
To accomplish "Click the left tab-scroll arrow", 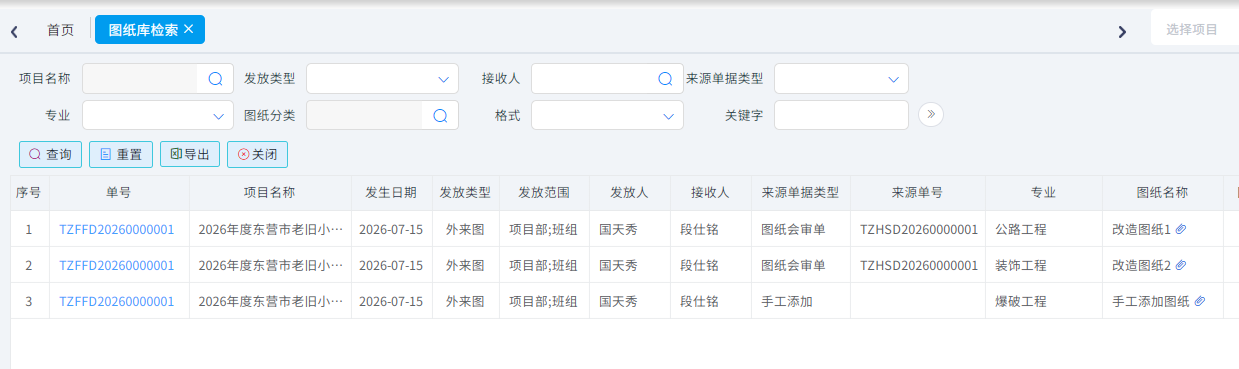I will (14, 32).
